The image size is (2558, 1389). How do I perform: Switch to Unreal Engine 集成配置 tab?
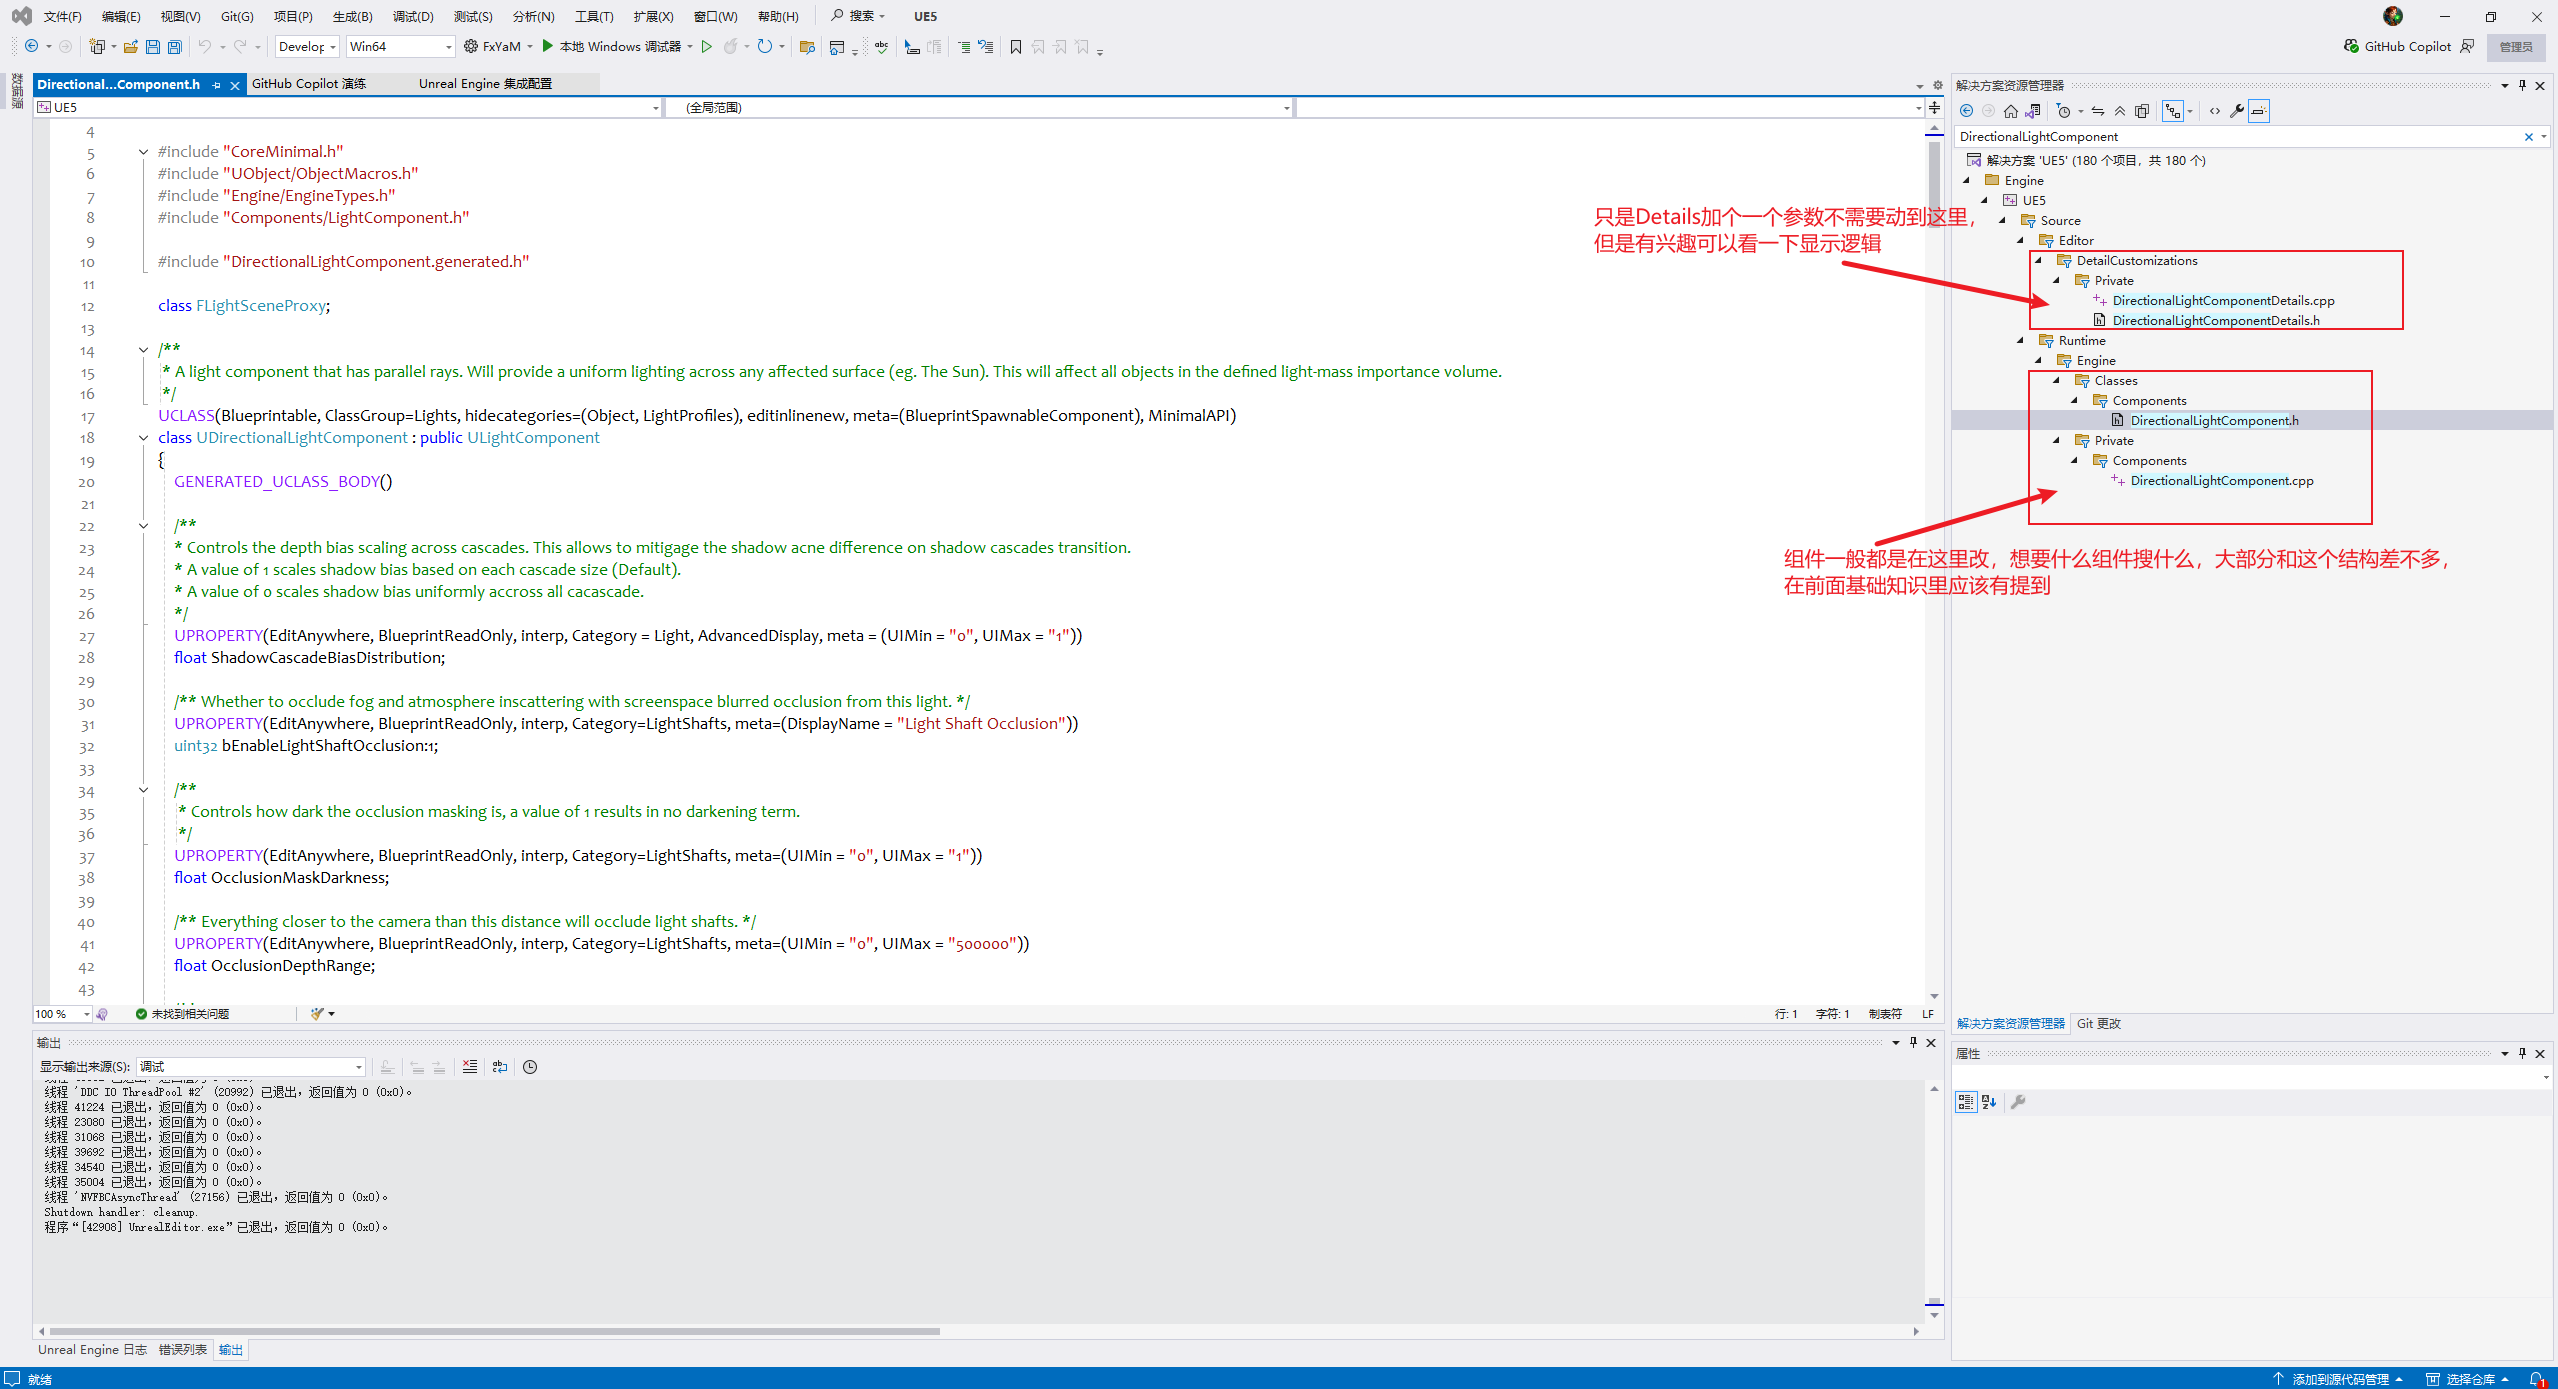point(485,84)
